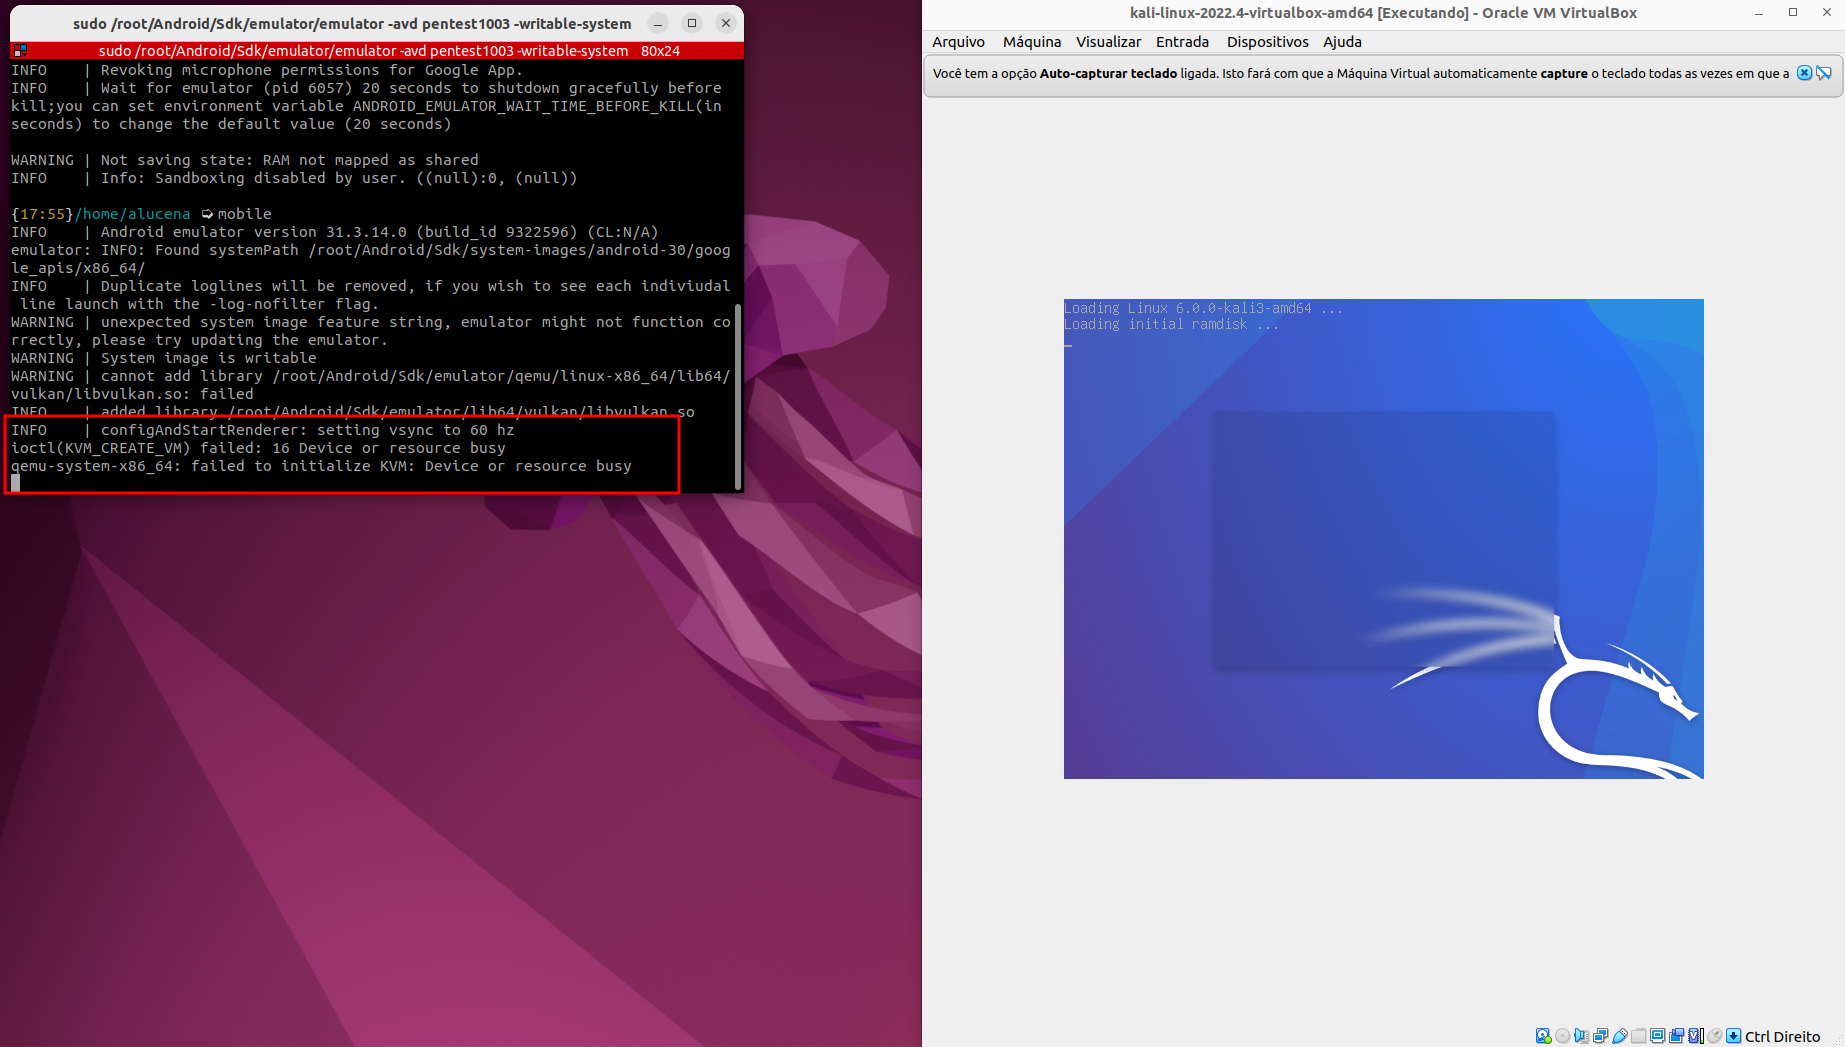Click the audio status icon in VirtualBox
This screenshot has height=1047, width=1845.
[1581, 1036]
